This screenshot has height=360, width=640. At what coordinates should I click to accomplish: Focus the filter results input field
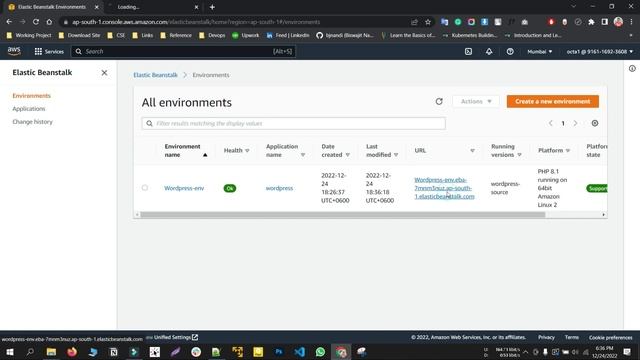click(293, 123)
